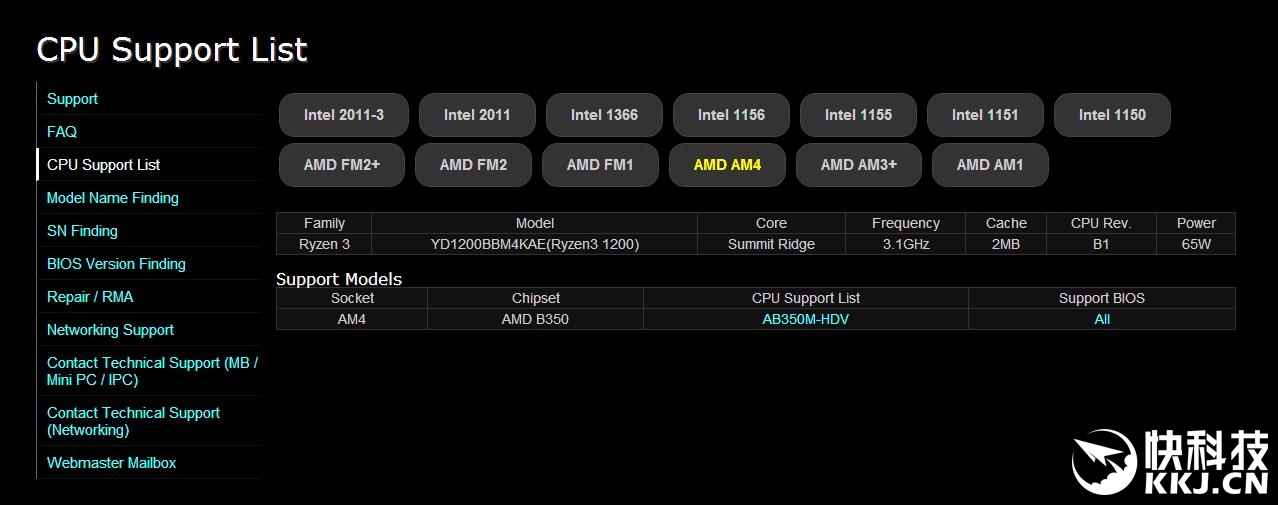Viewport: 1278px width, 505px height.
Task: Open BIOS Version Finding link
Action: click(x=116, y=264)
